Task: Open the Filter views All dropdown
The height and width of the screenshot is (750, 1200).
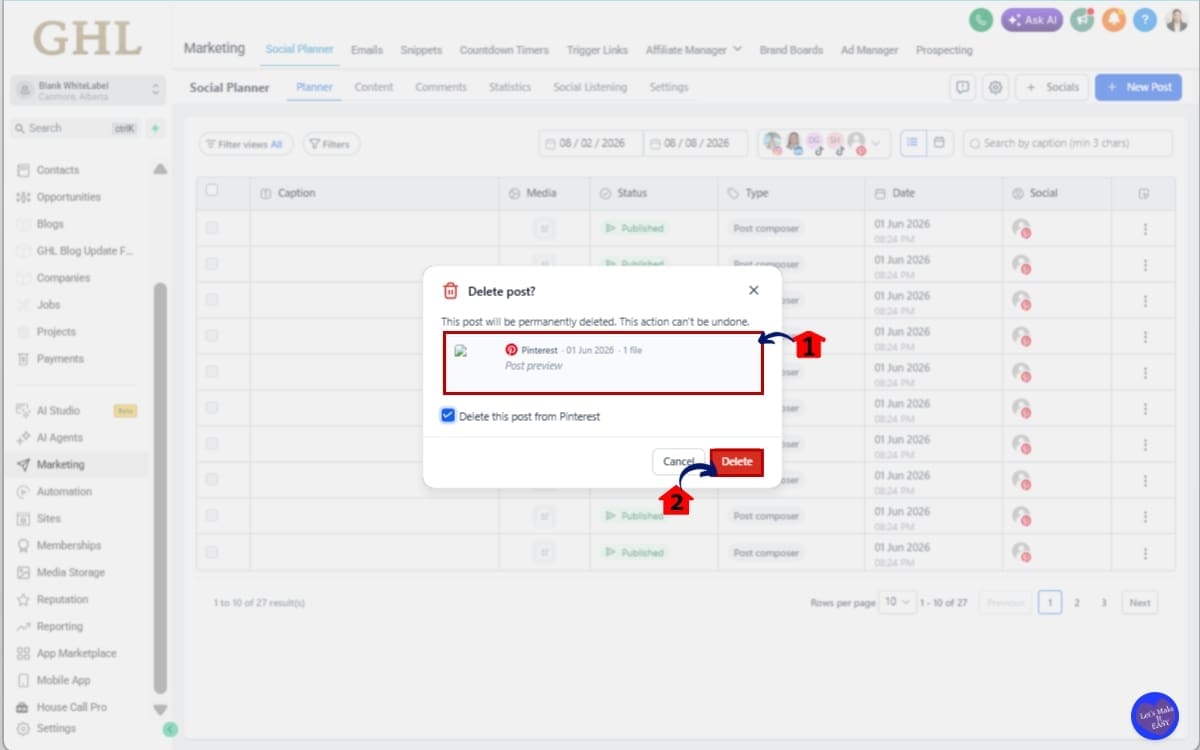Action: (x=245, y=144)
